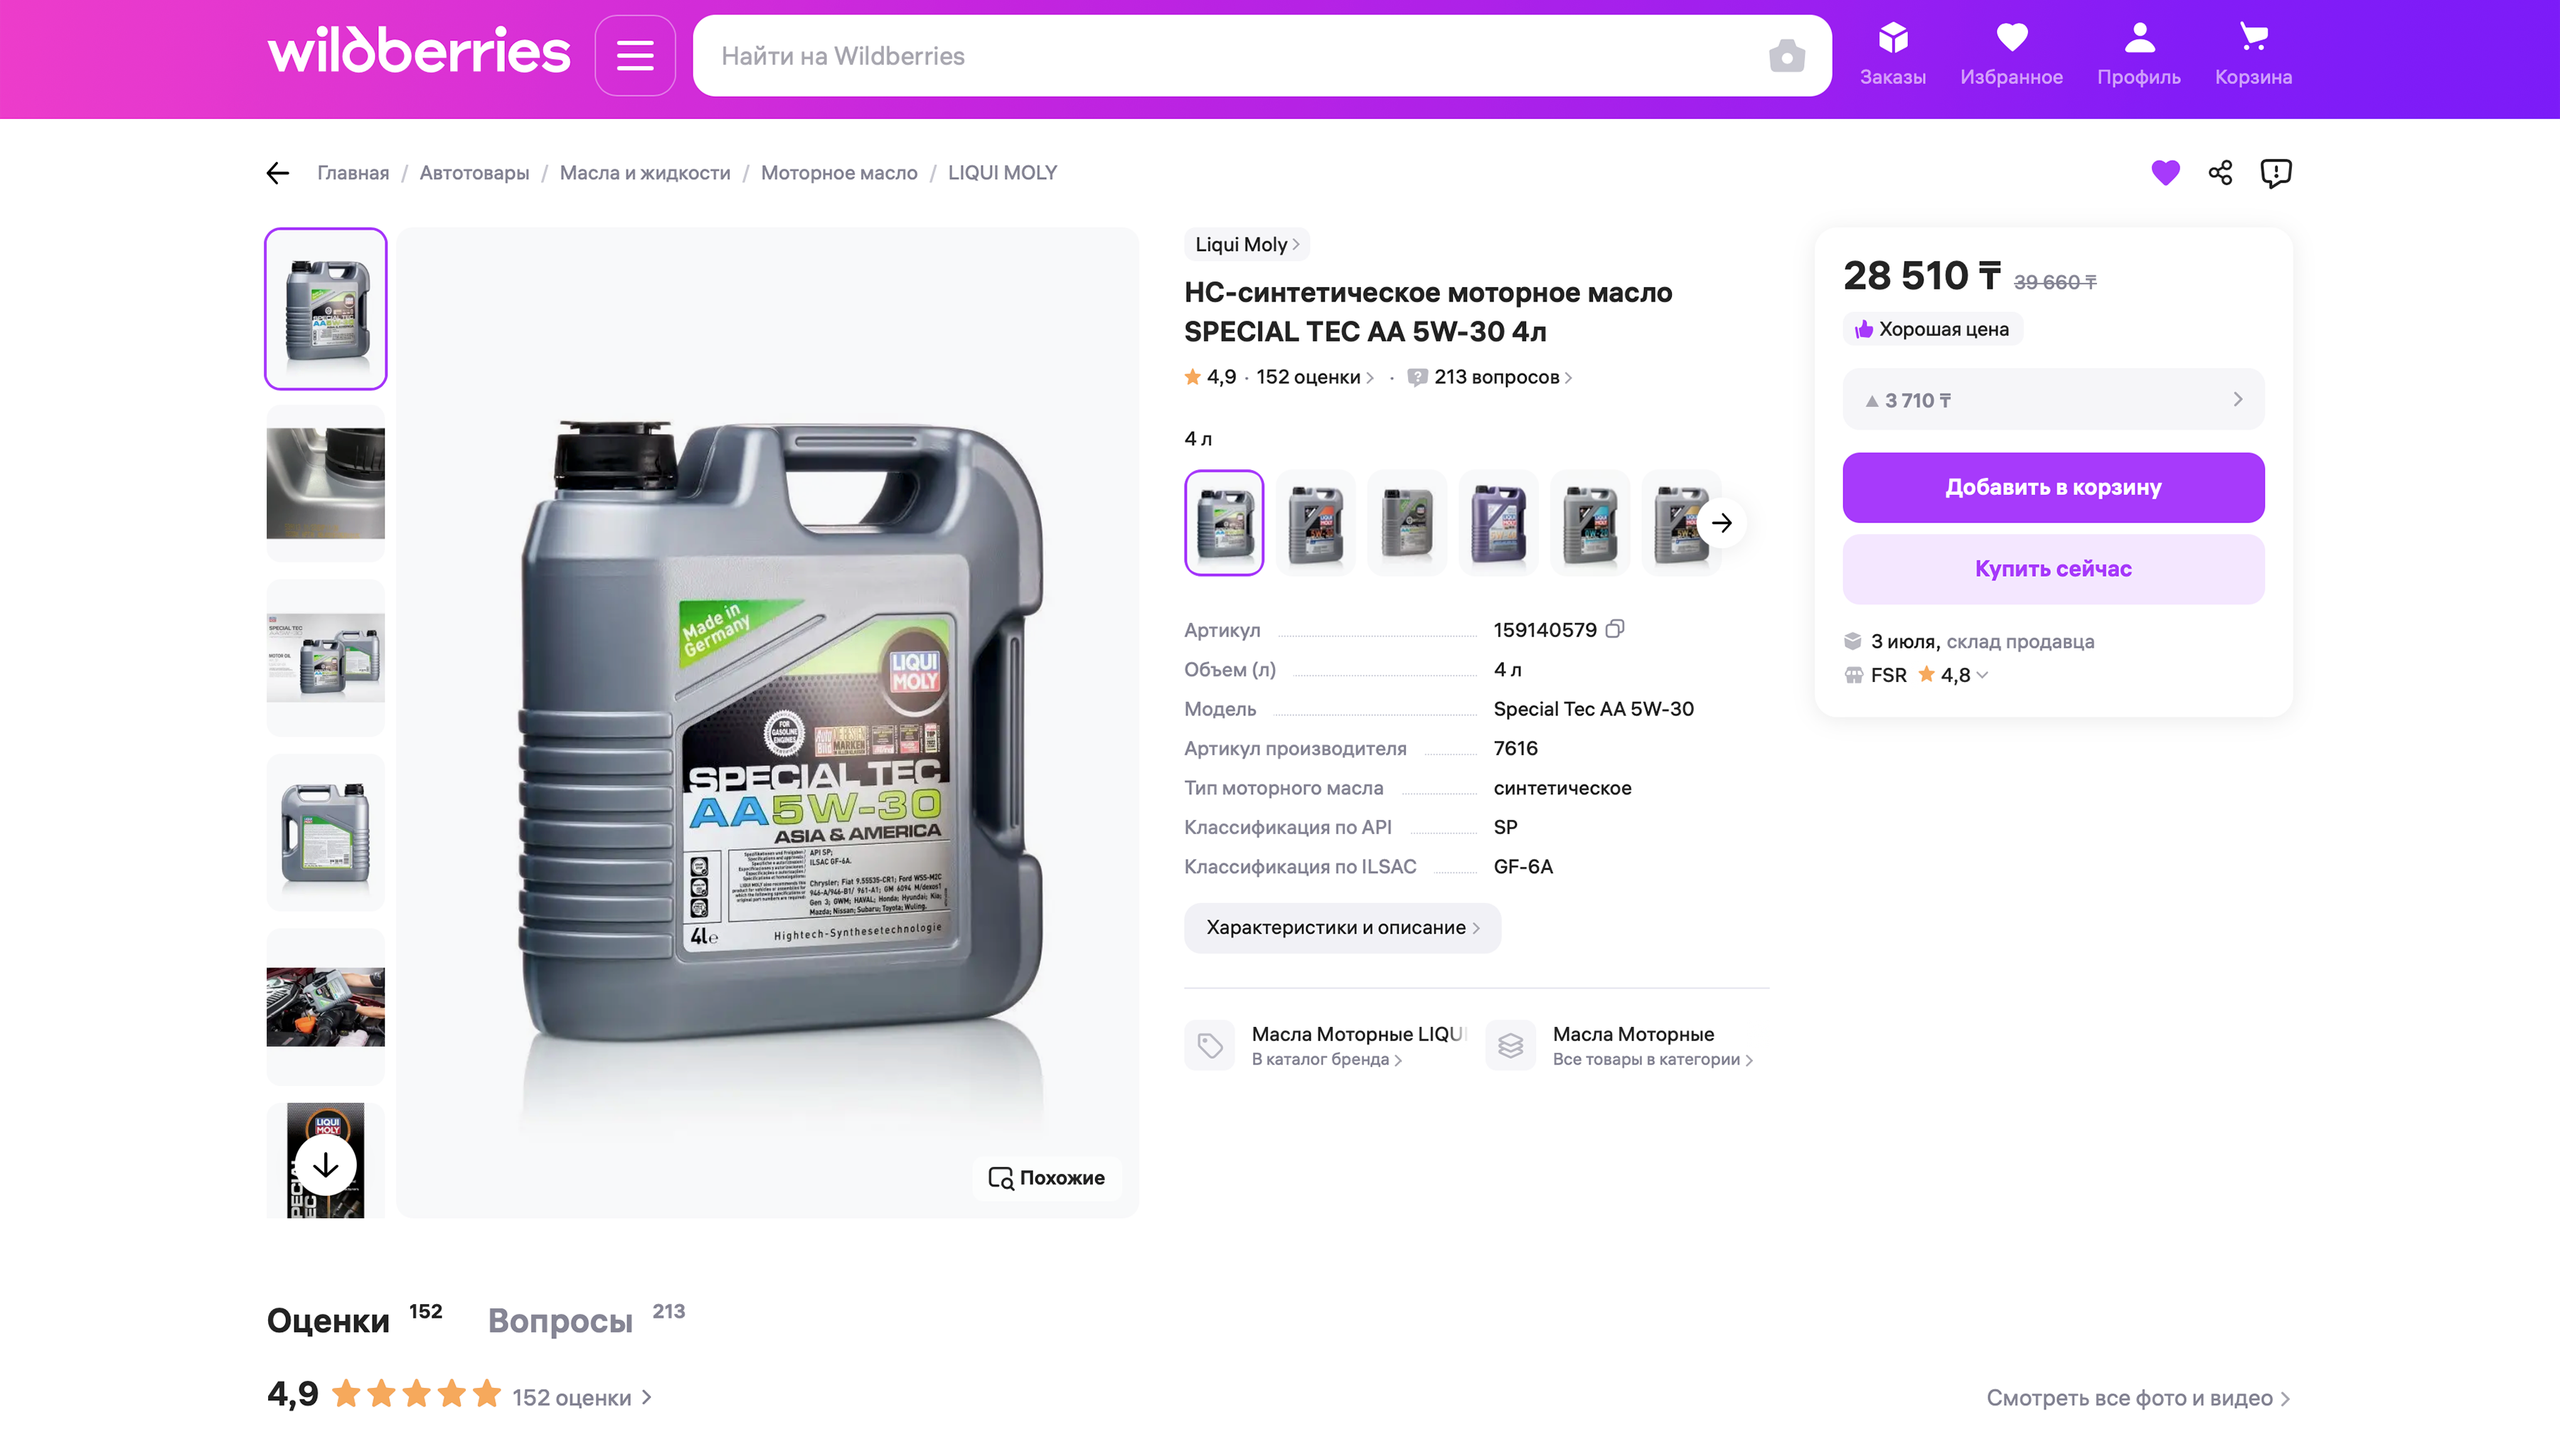Click Добавить в корзину button

tap(2053, 488)
